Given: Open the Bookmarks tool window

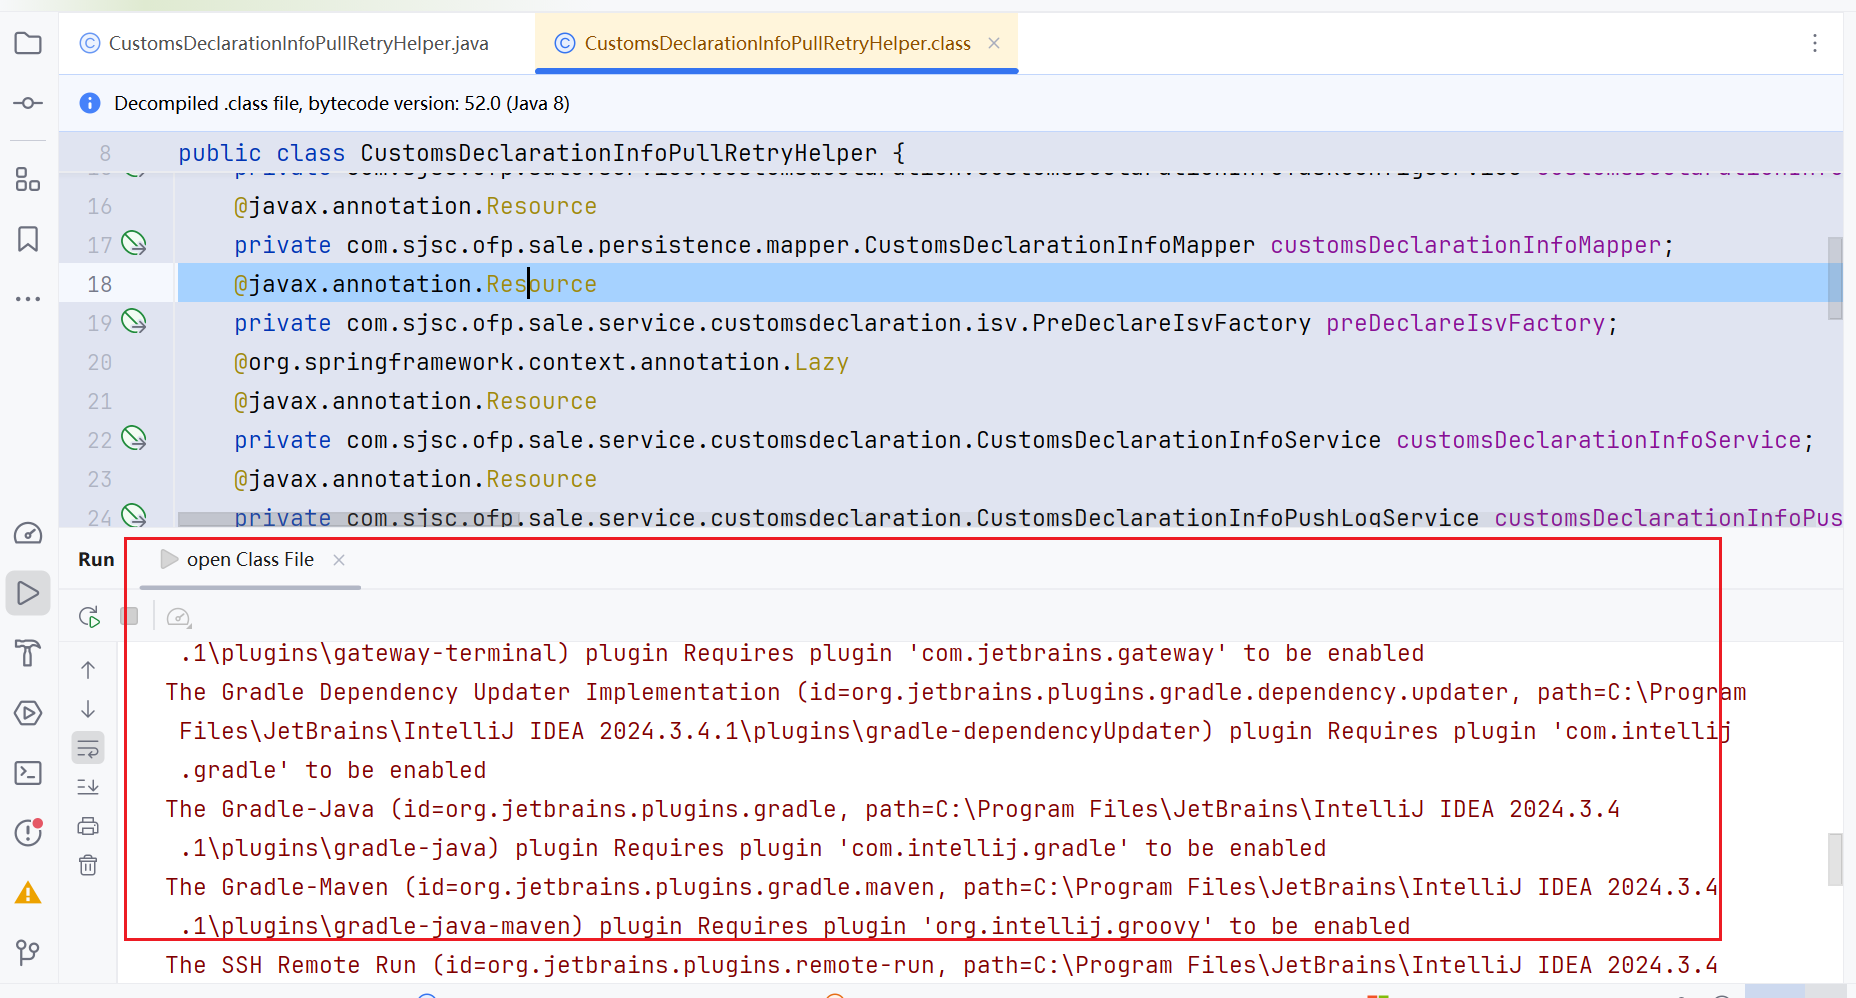Looking at the screenshot, I should [28, 239].
